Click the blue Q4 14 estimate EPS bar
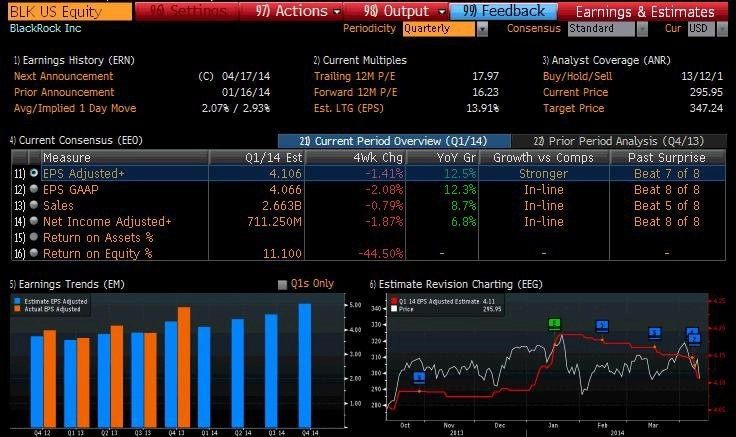736x437 pixels. click(305, 365)
